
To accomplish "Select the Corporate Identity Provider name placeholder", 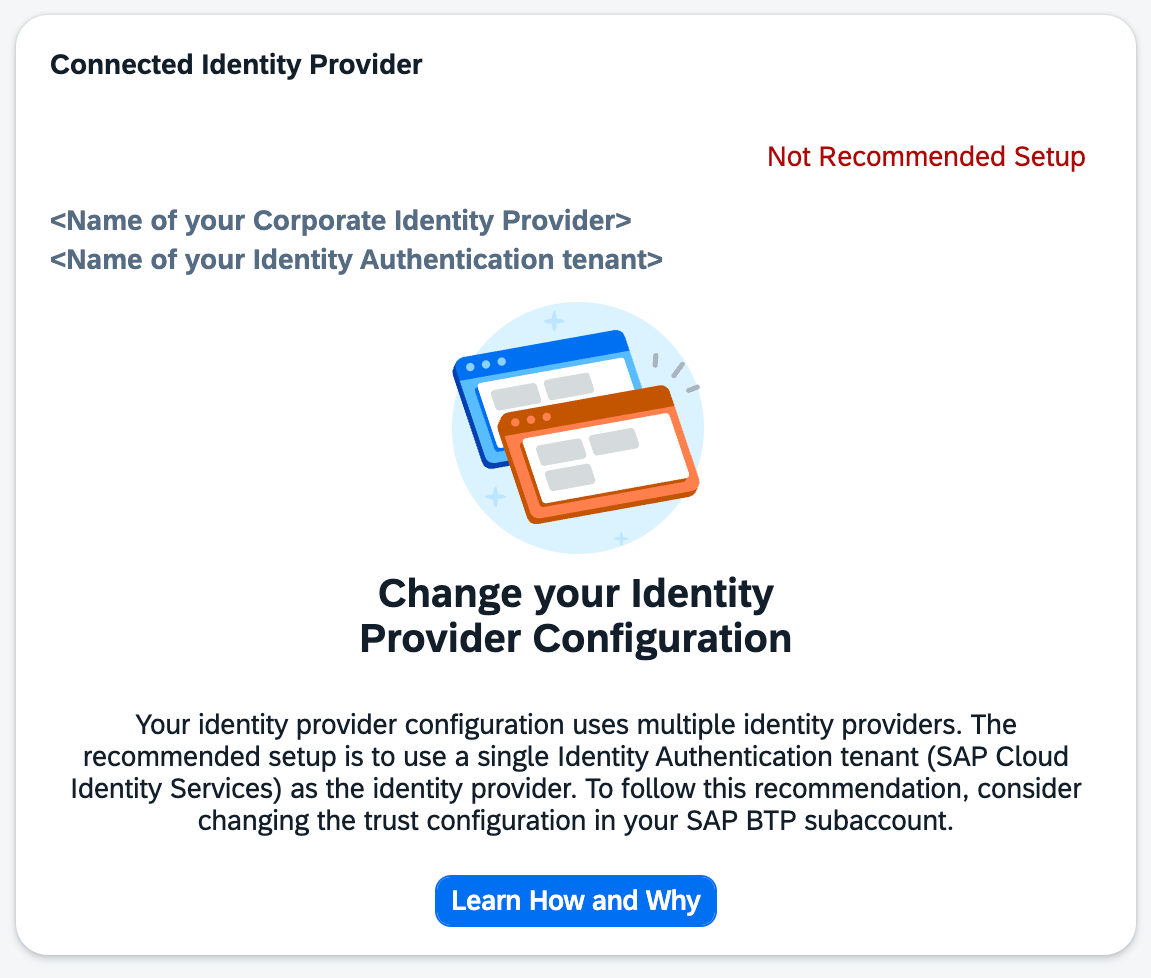I will click(340, 220).
